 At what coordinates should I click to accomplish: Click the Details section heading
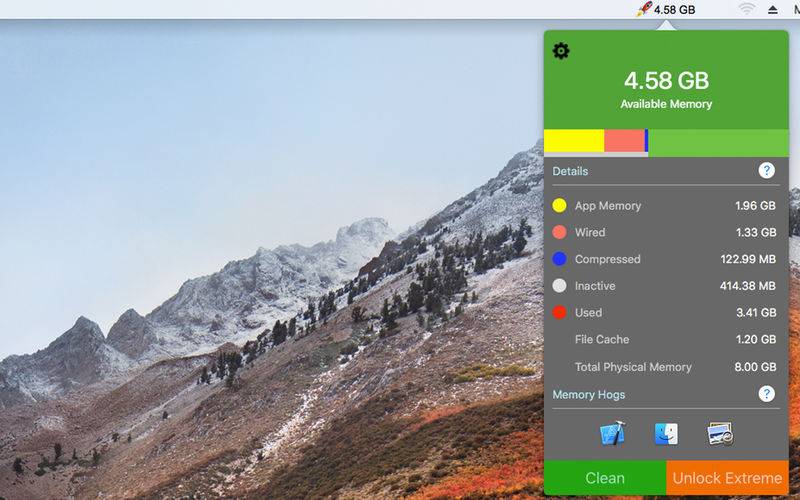point(570,171)
